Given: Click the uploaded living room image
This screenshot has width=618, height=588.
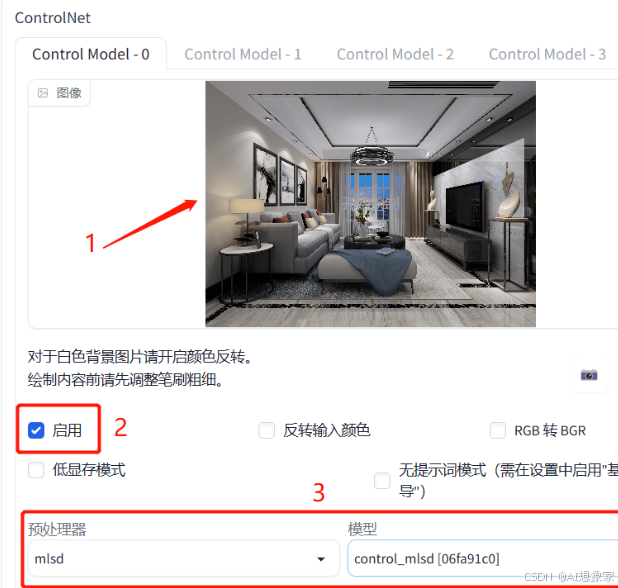Looking at the screenshot, I should [x=370, y=204].
